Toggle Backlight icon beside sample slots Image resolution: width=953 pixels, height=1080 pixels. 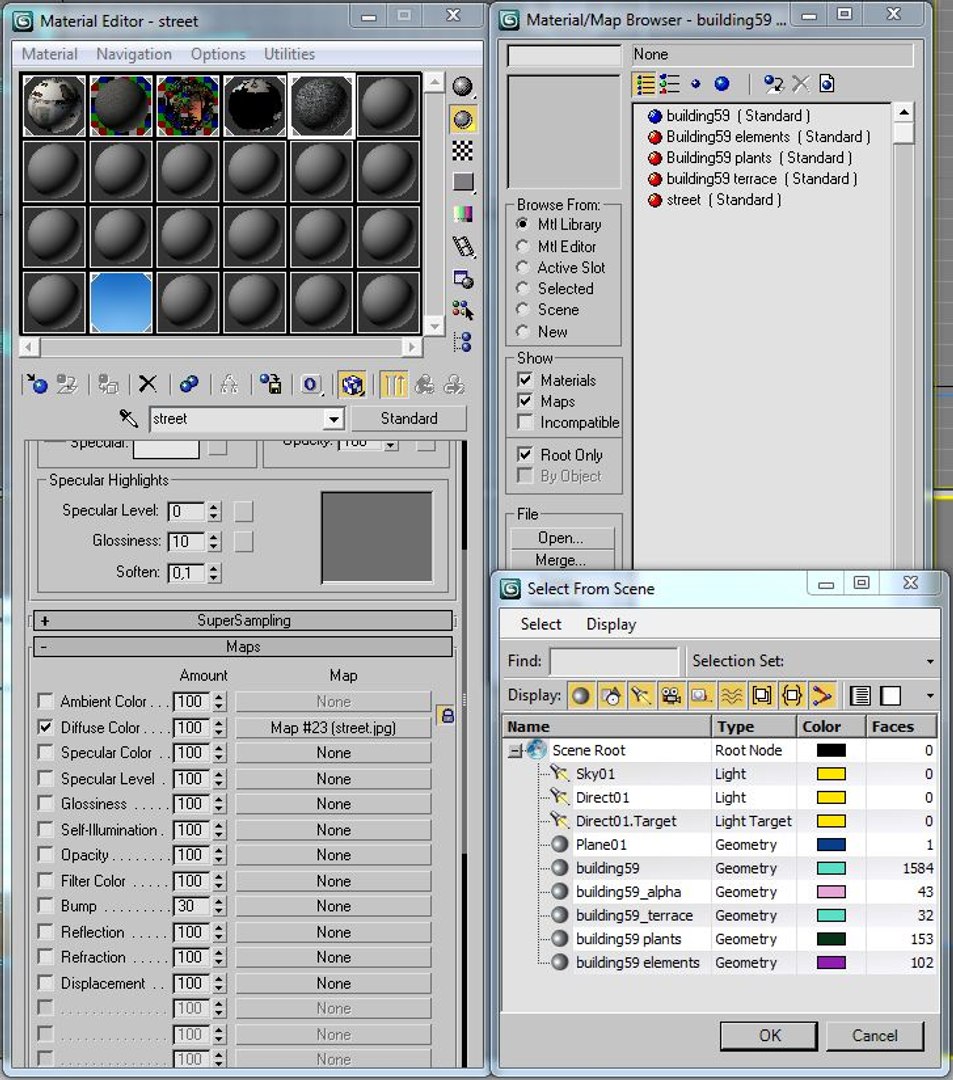[x=463, y=119]
